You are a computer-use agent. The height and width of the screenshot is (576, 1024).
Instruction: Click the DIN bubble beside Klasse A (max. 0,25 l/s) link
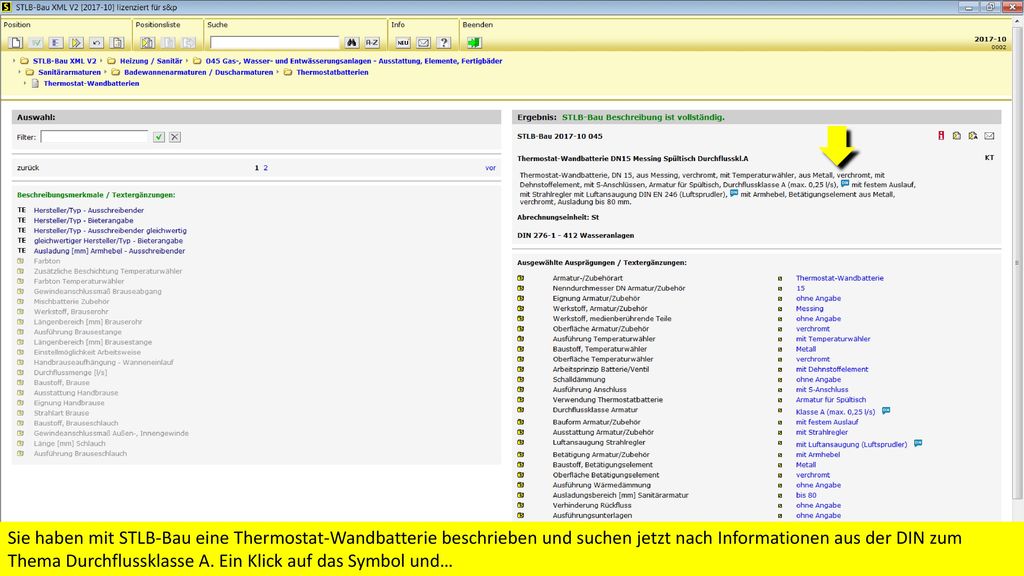886,411
